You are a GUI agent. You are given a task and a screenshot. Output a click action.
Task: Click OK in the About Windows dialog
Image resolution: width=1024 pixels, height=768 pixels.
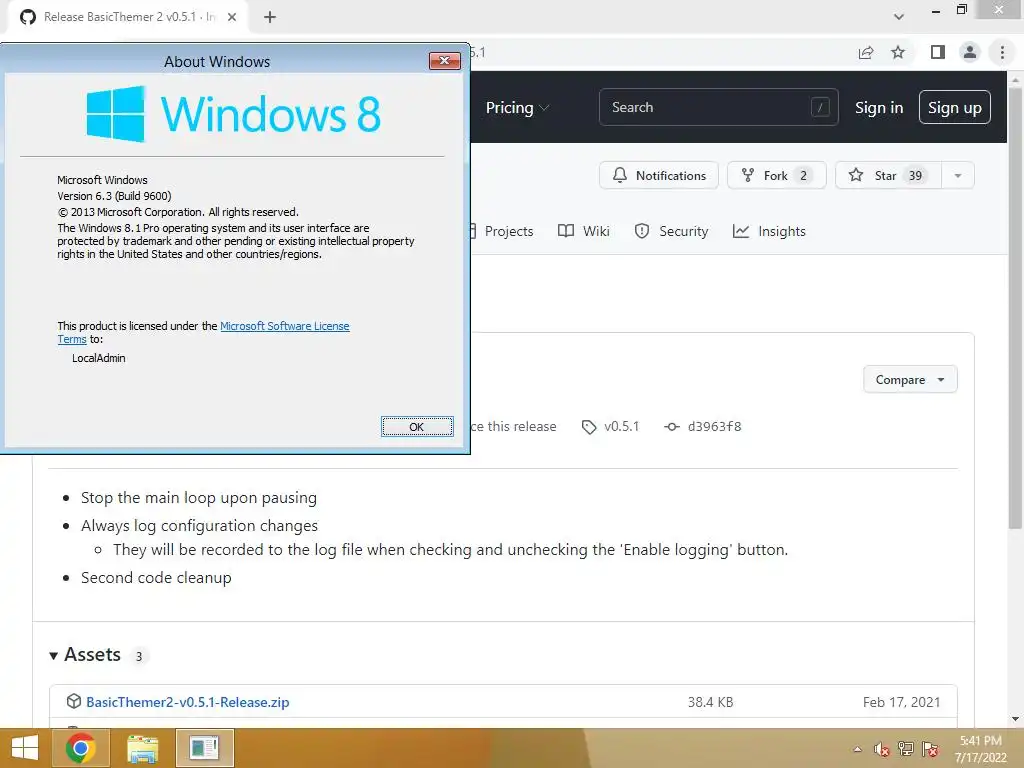pos(417,427)
